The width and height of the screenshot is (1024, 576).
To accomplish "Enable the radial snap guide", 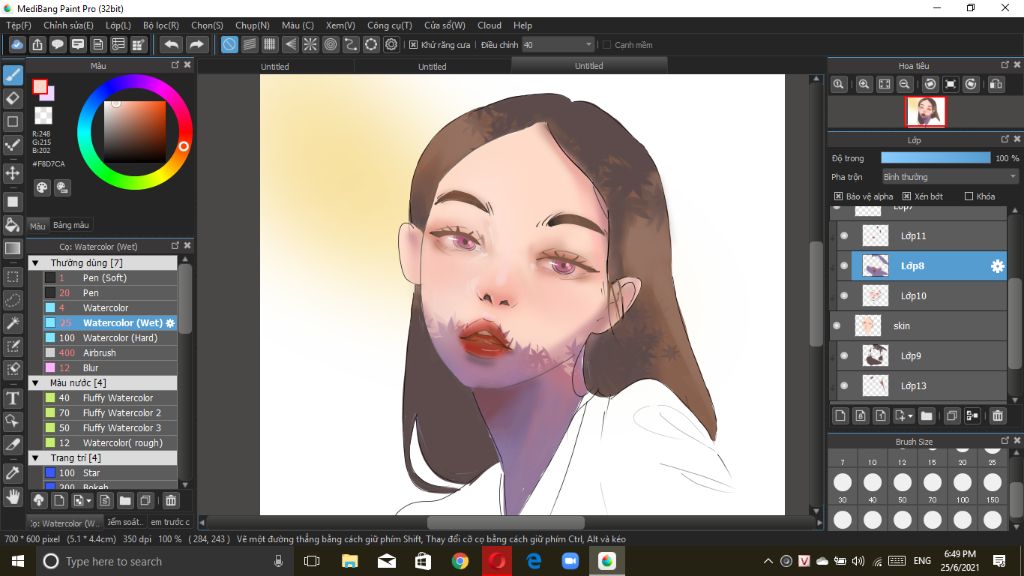I will 310,44.
